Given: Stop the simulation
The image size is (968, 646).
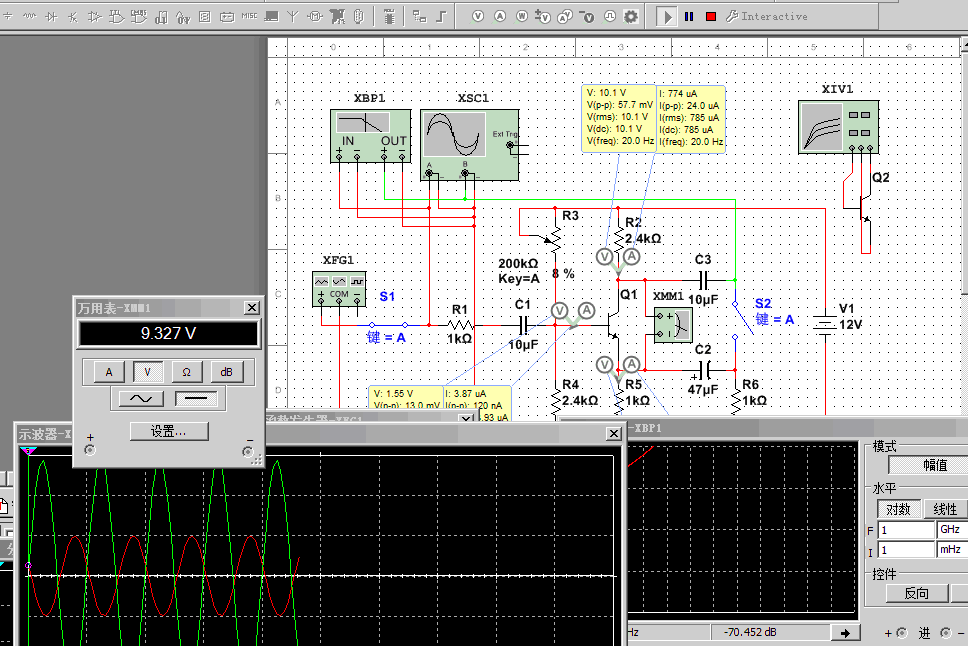Looking at the screenshot, I should tap(711, 17).
